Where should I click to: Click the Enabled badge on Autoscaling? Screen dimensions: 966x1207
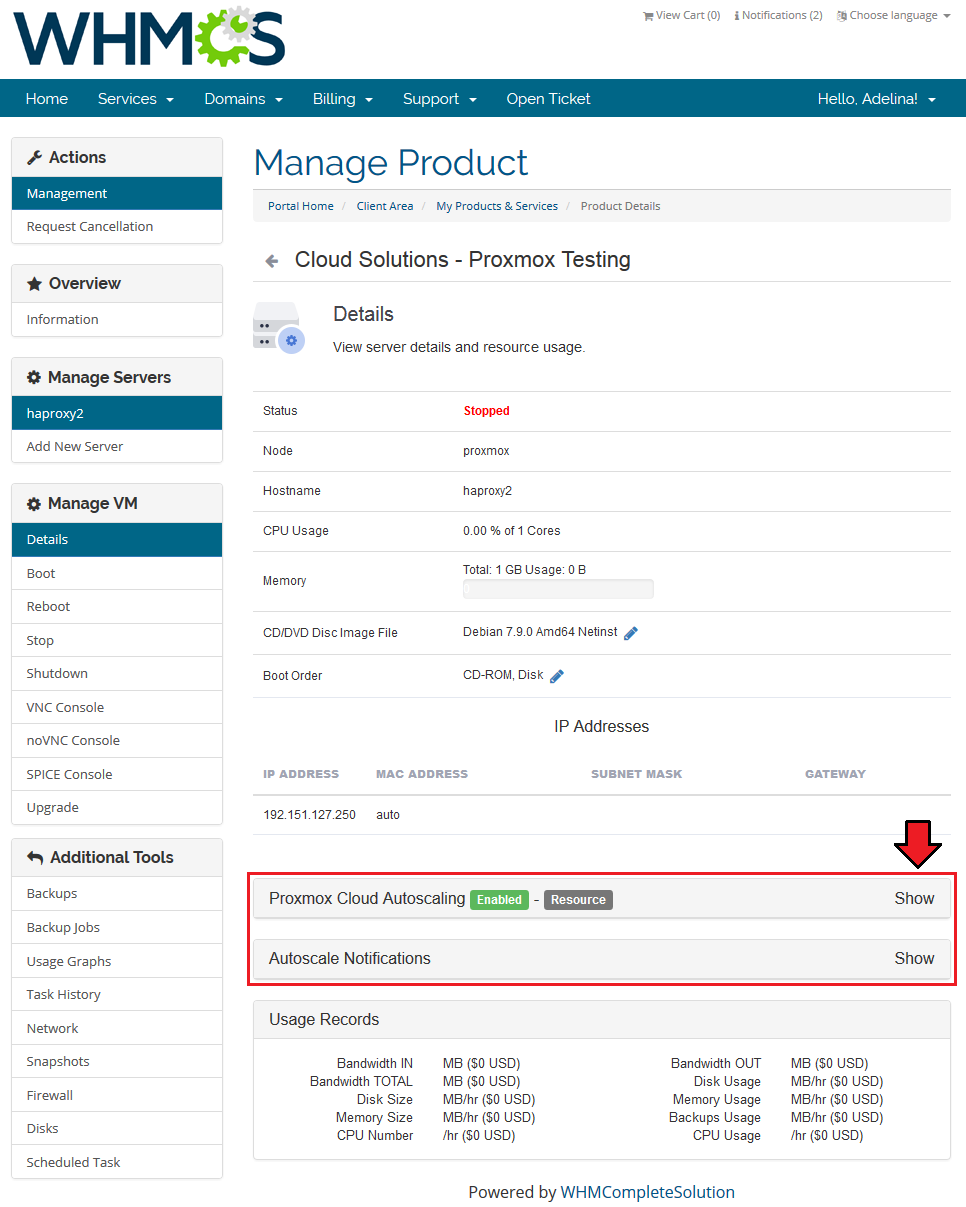tap(499, 900)
